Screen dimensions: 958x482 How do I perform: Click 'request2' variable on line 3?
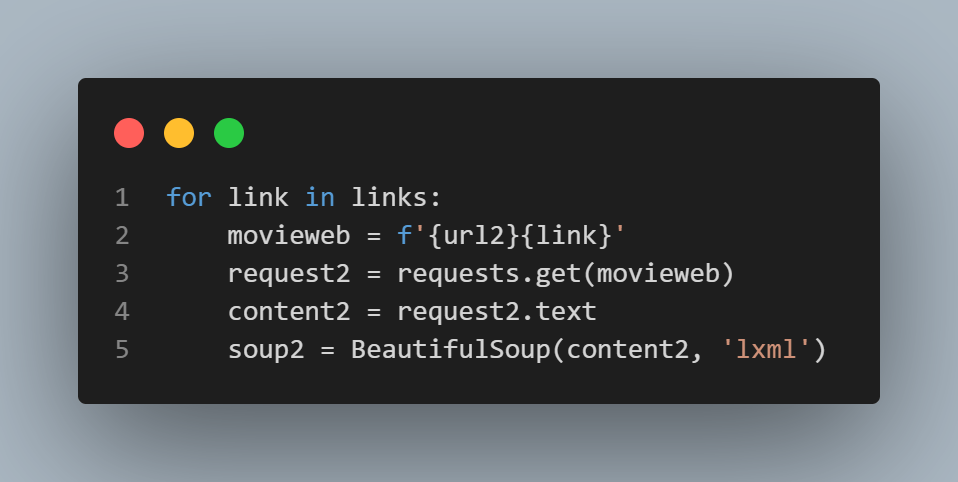click(x=289, y=274)
